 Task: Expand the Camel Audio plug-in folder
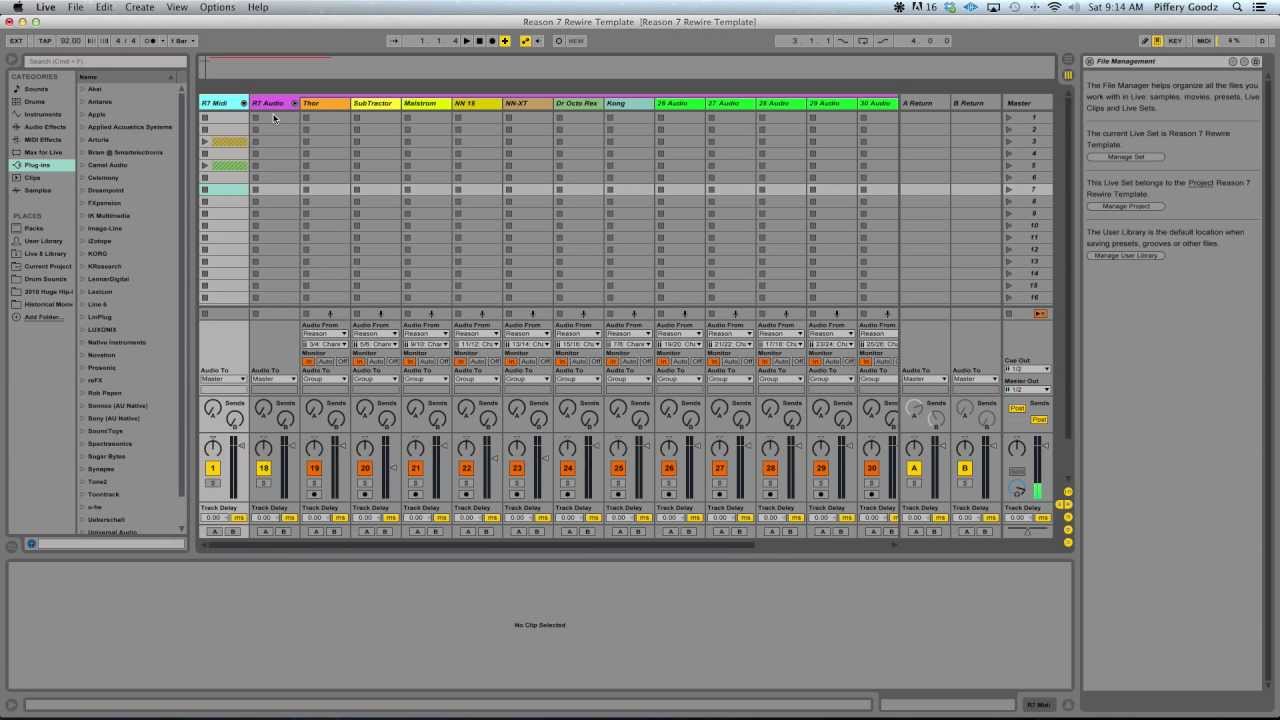83,165
